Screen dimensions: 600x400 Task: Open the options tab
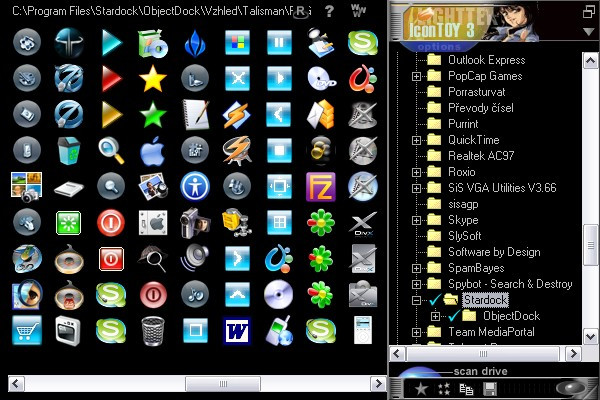coord(439,47)
